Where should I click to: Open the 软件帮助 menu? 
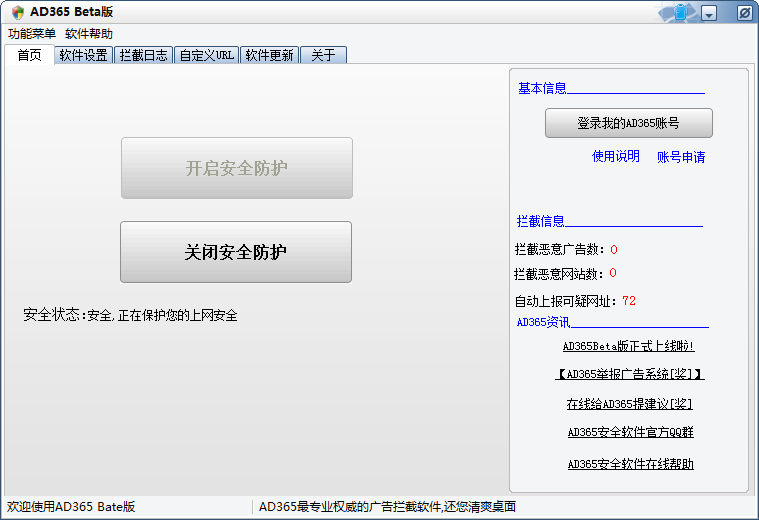click(x=89, y=34)
